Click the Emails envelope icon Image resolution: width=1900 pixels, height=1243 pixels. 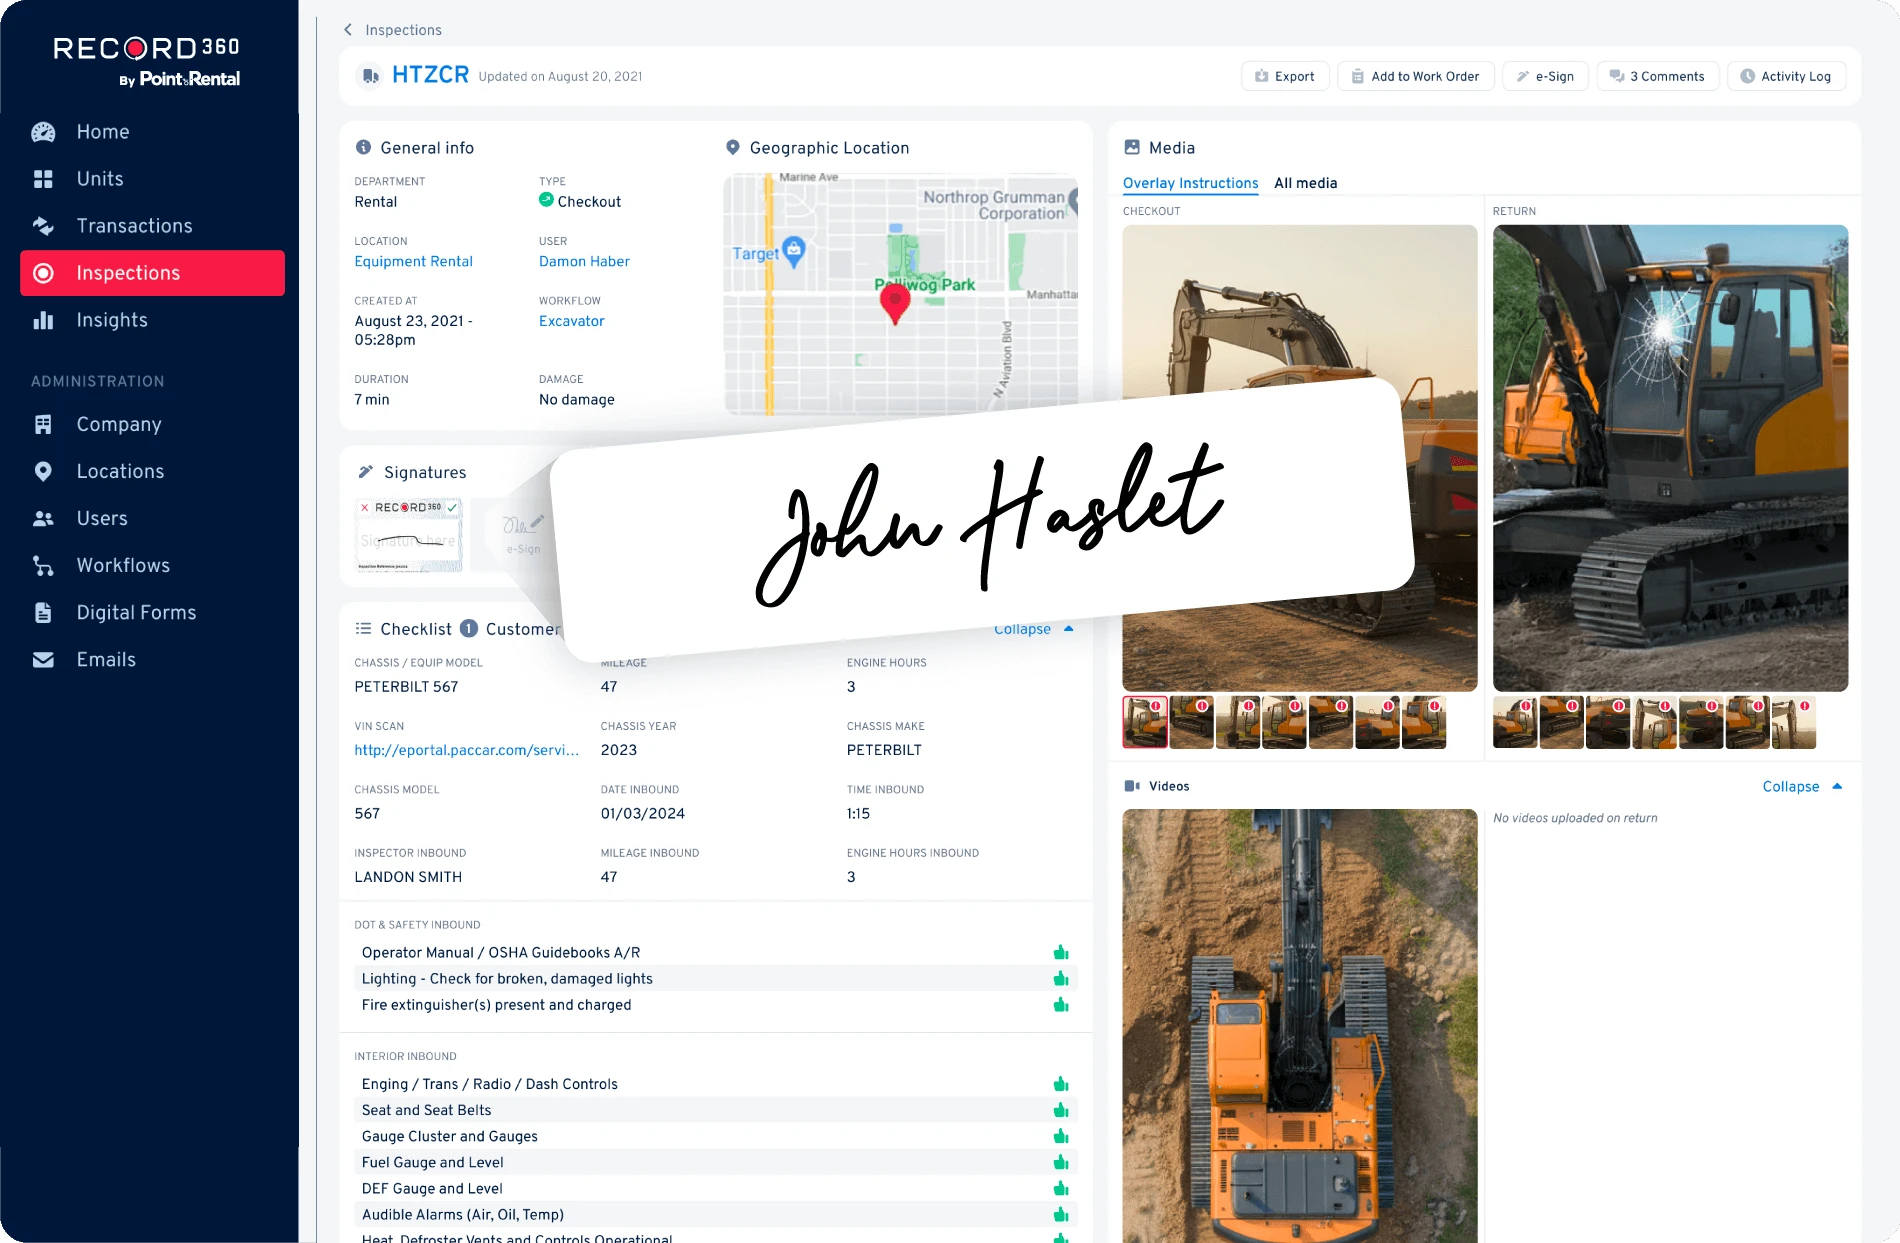click(x=43, y=660)
